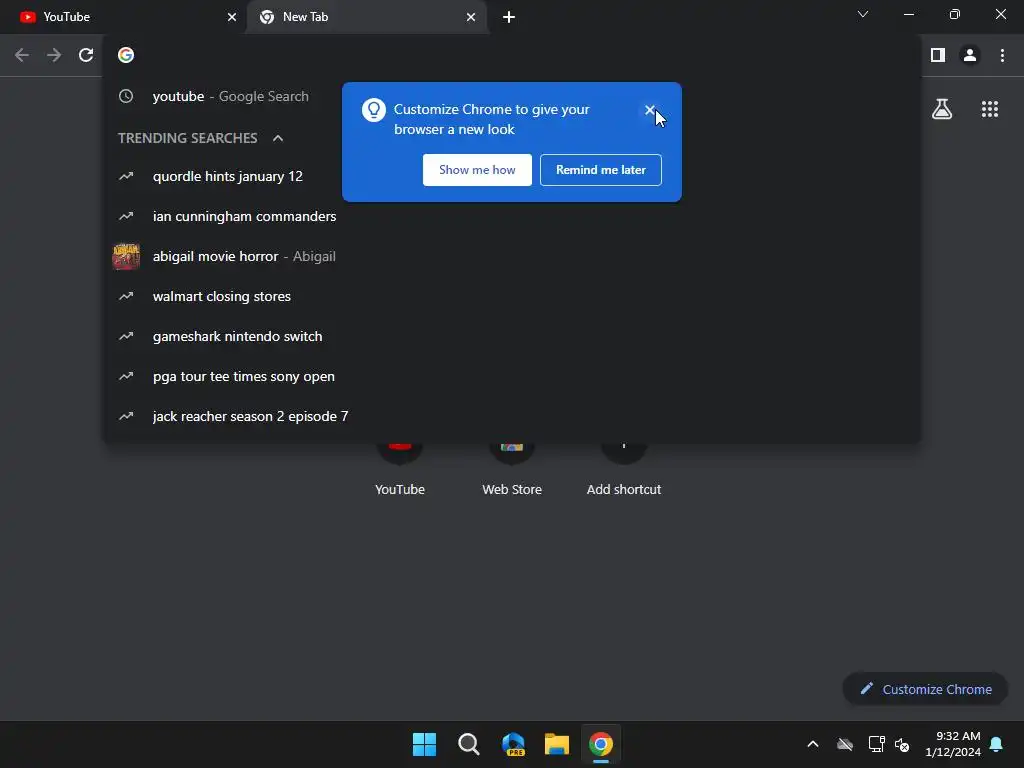The width and height of the screenshot is (1024, 768).
Task: Click the Chrome taskbar icon
Action: point(601,744)
